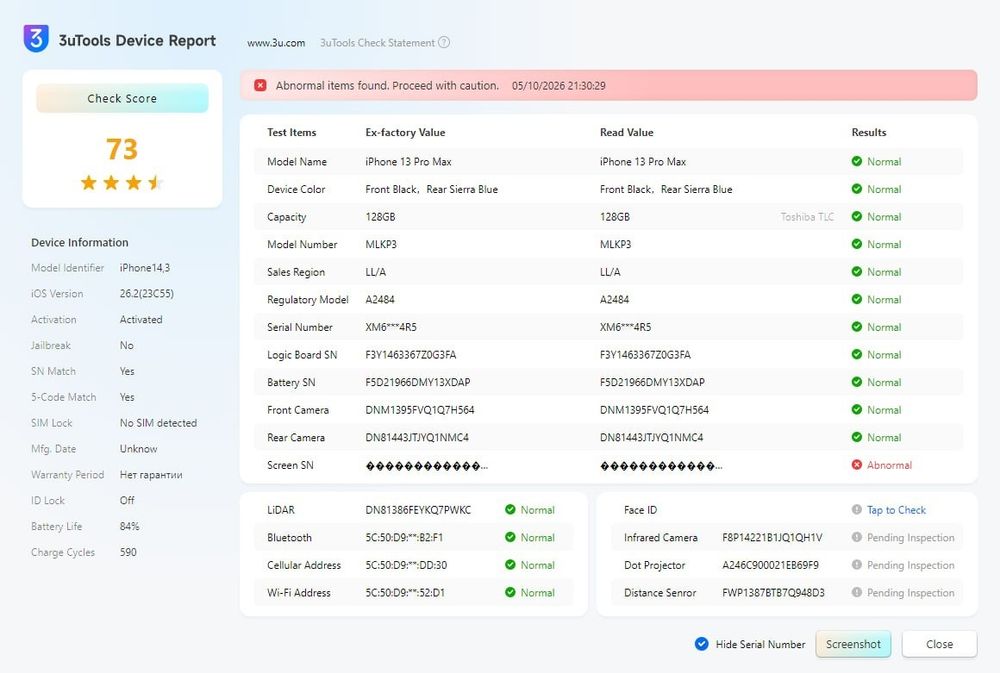Viewport: 1000px width, 673px height.
Task: Click the Pending Inspection status for Dot Projector
Action: click(911, 565)
